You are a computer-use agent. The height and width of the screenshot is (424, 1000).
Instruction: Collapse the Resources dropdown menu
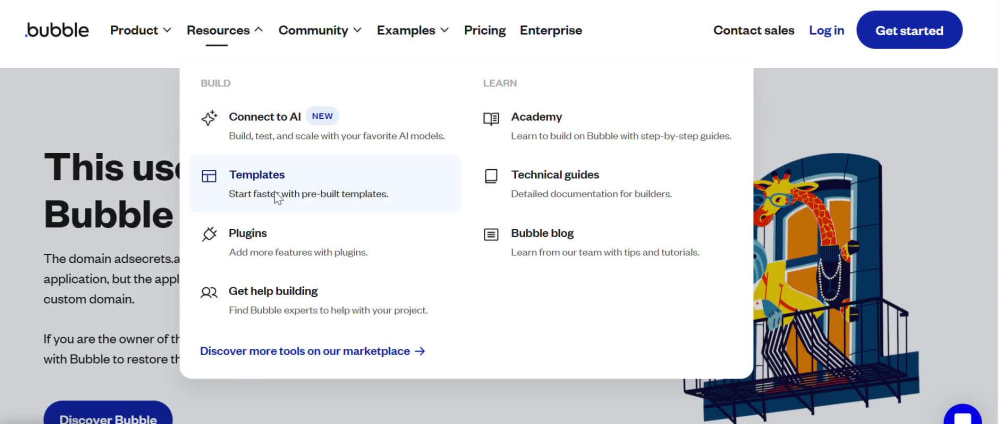point(224,30)
